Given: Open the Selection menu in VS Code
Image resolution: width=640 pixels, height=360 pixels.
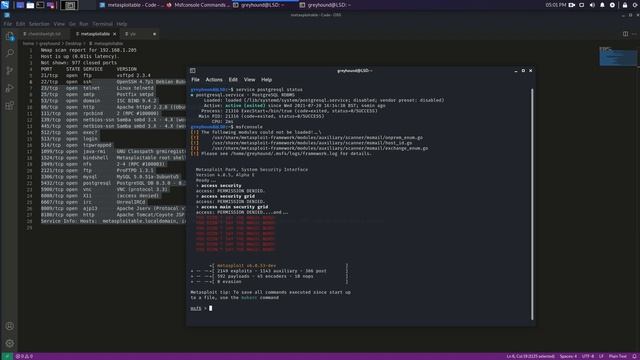Looking at the screenshot, I should point(39,24).
